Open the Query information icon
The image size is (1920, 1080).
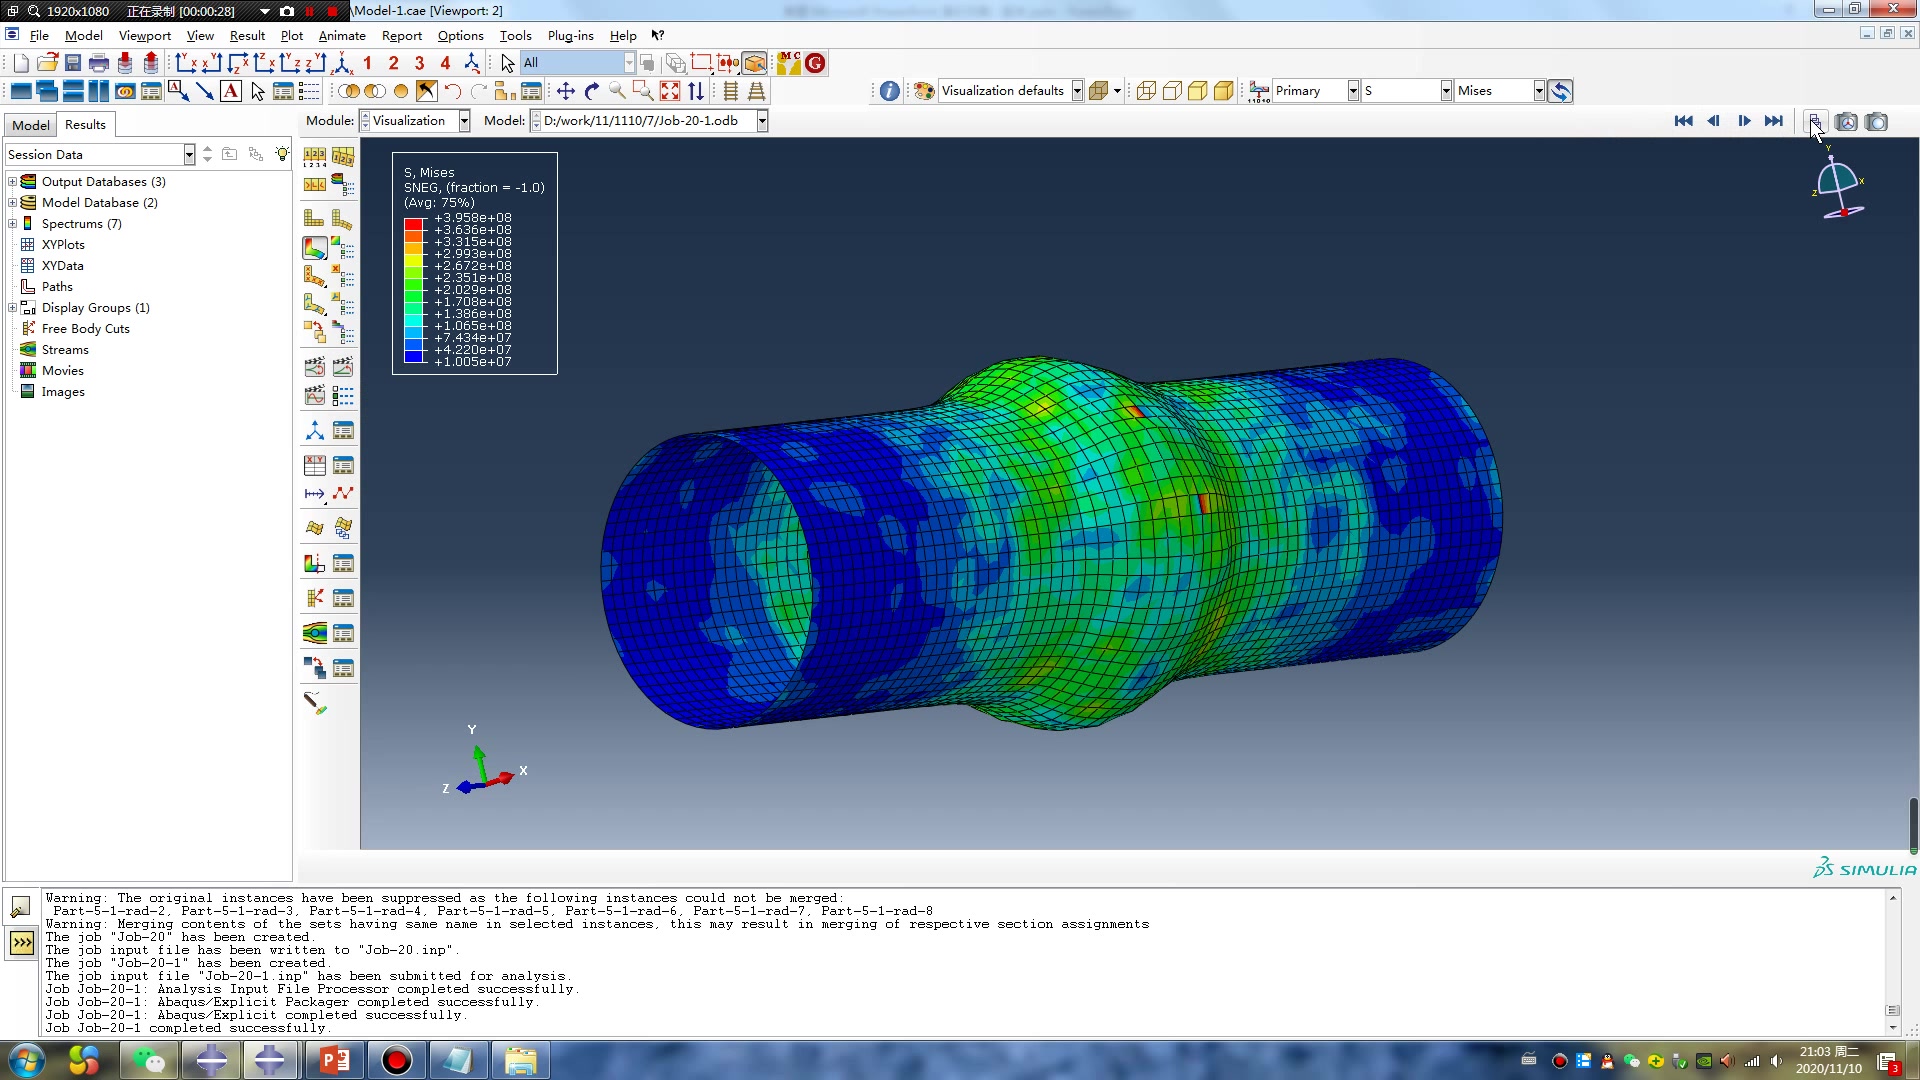coord(889,91)
